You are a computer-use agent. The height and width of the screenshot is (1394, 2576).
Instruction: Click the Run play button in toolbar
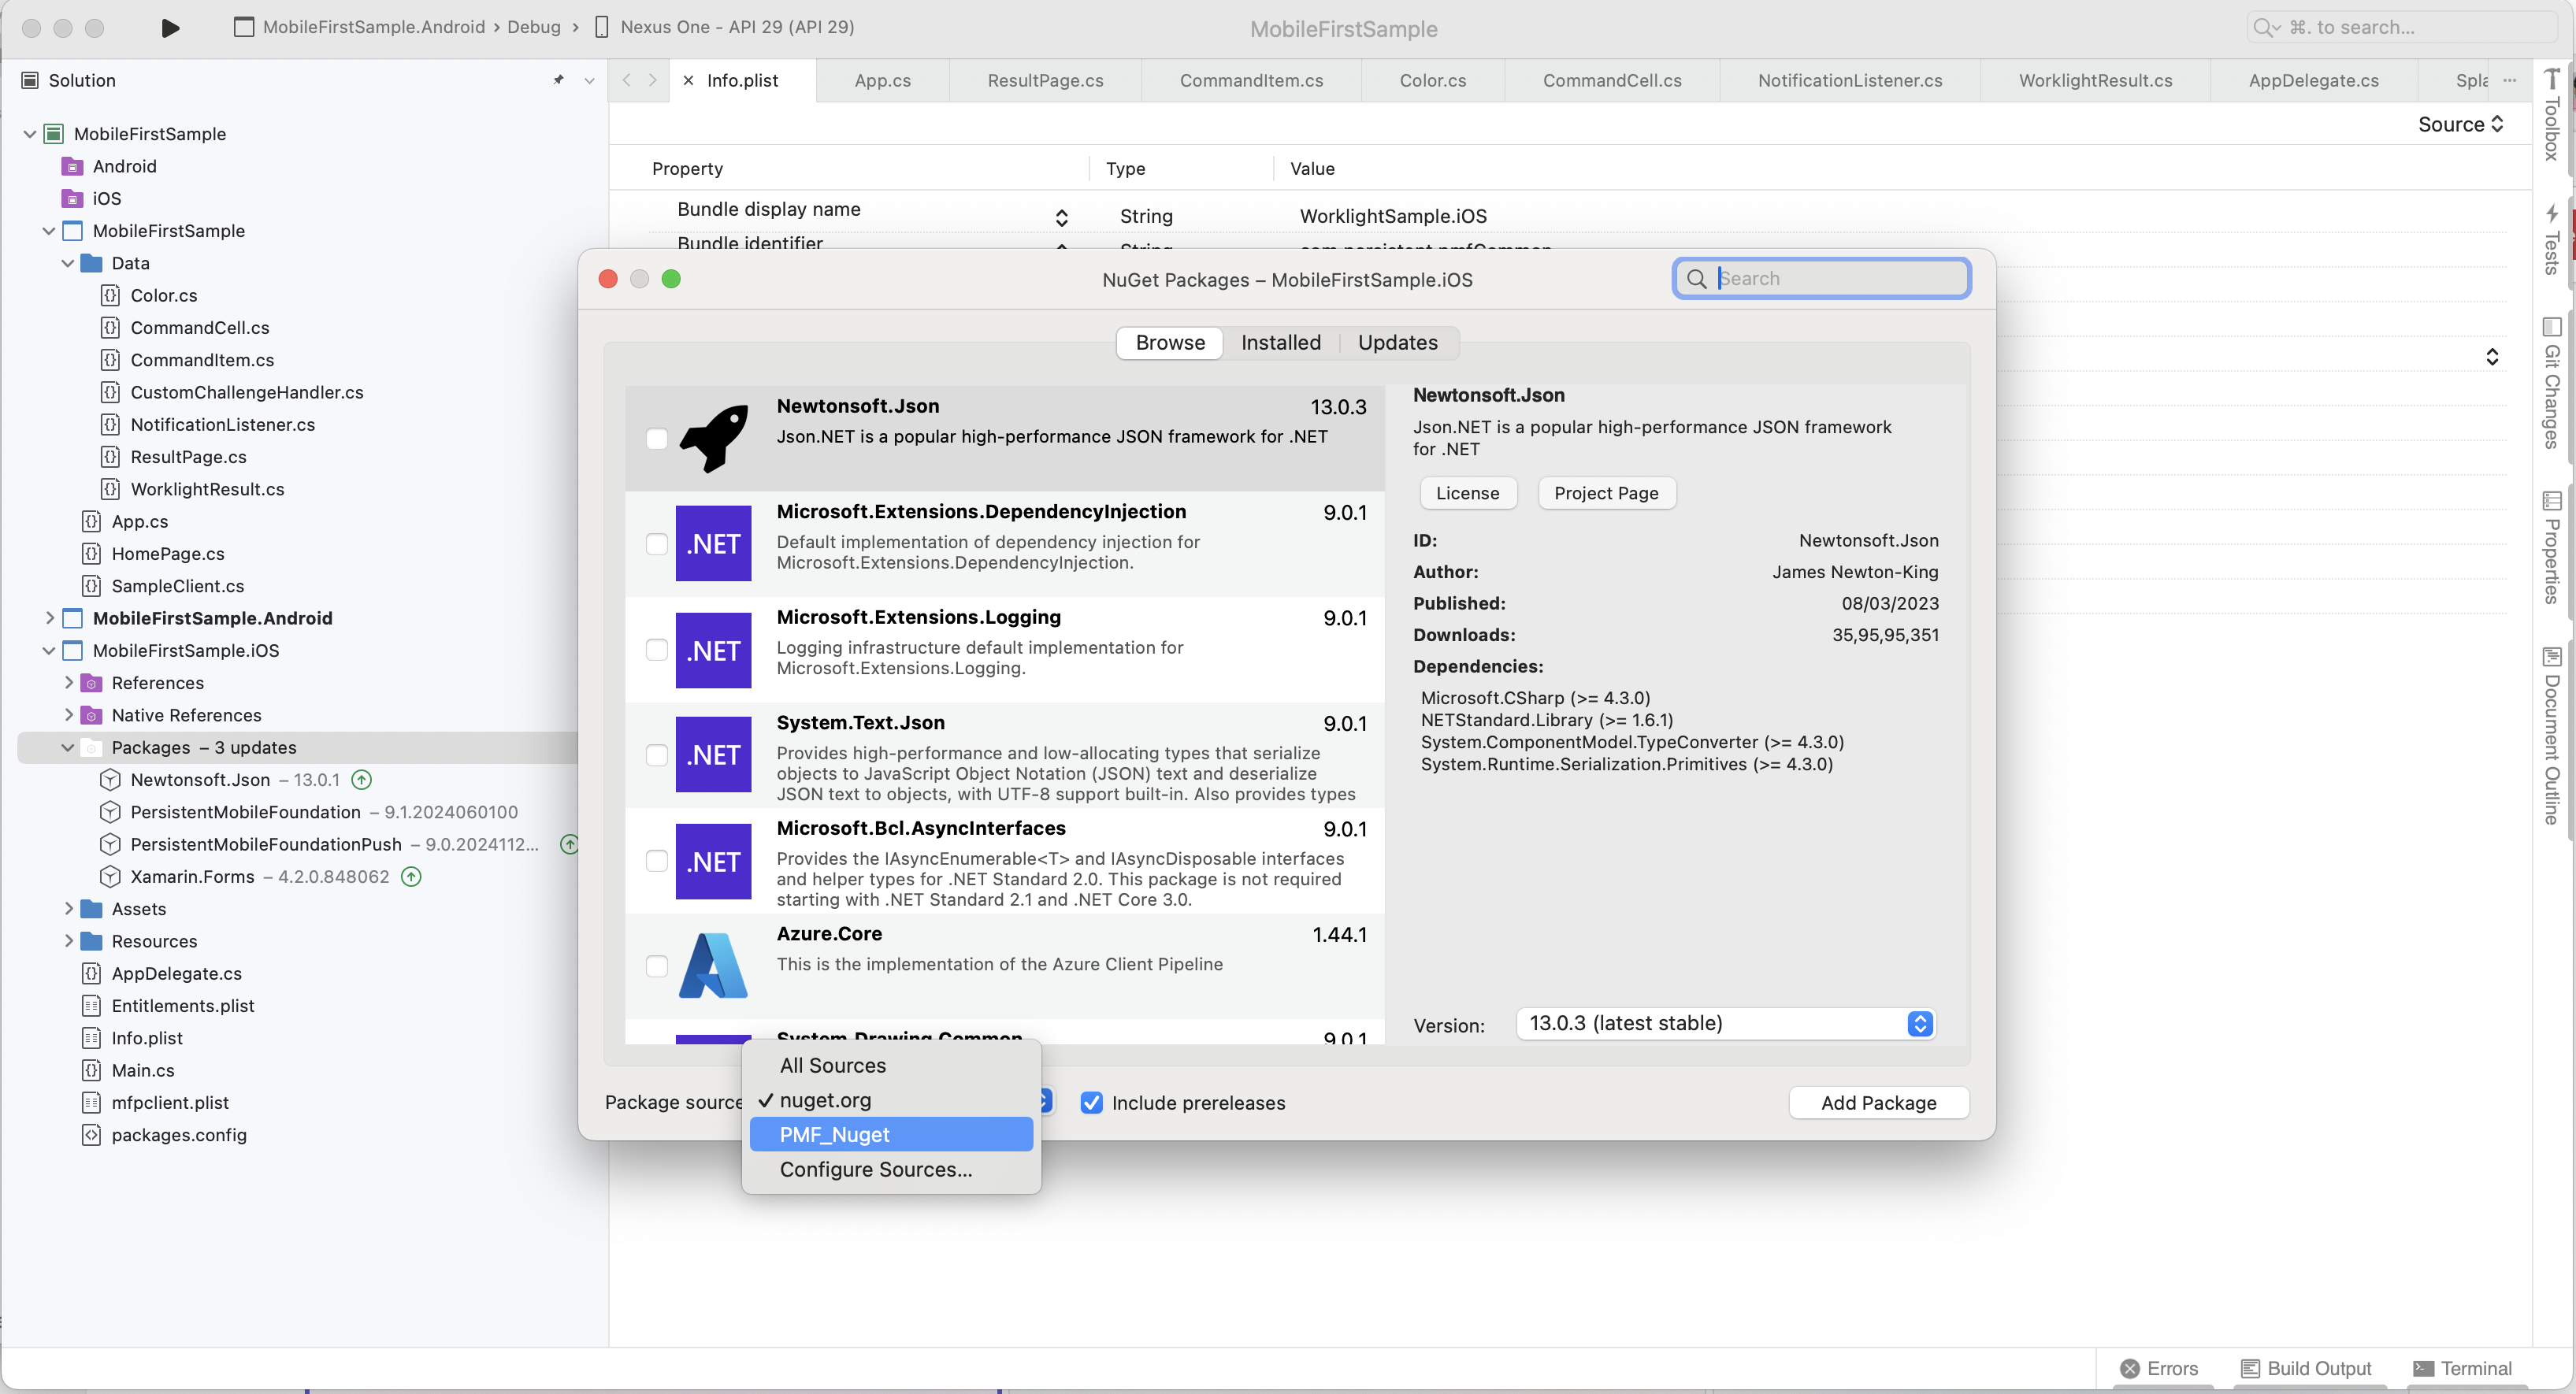click(170, 27)
